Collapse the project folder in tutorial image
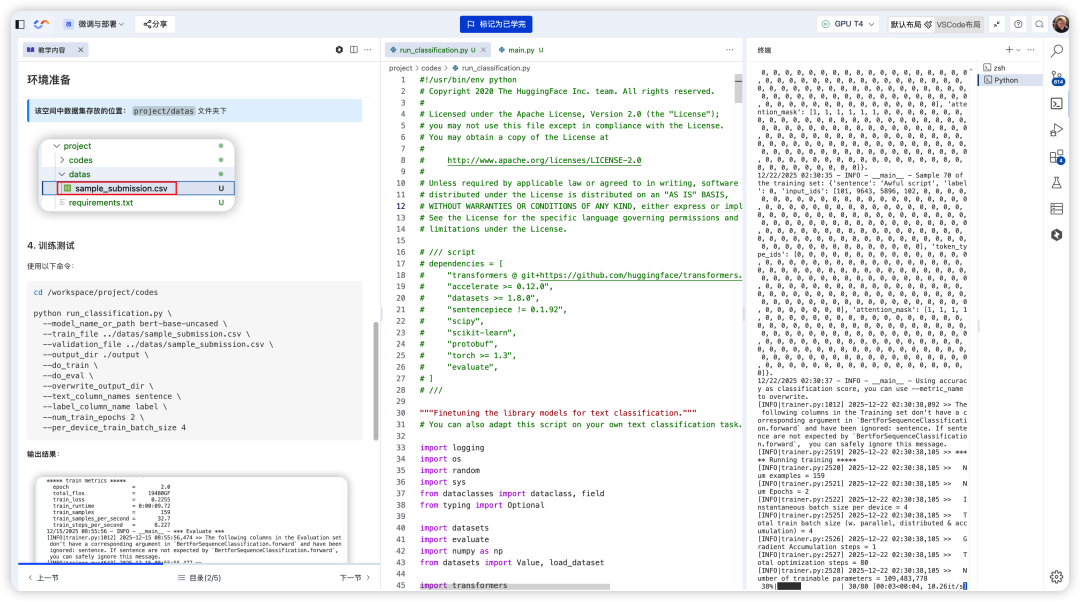 [56, 146]
